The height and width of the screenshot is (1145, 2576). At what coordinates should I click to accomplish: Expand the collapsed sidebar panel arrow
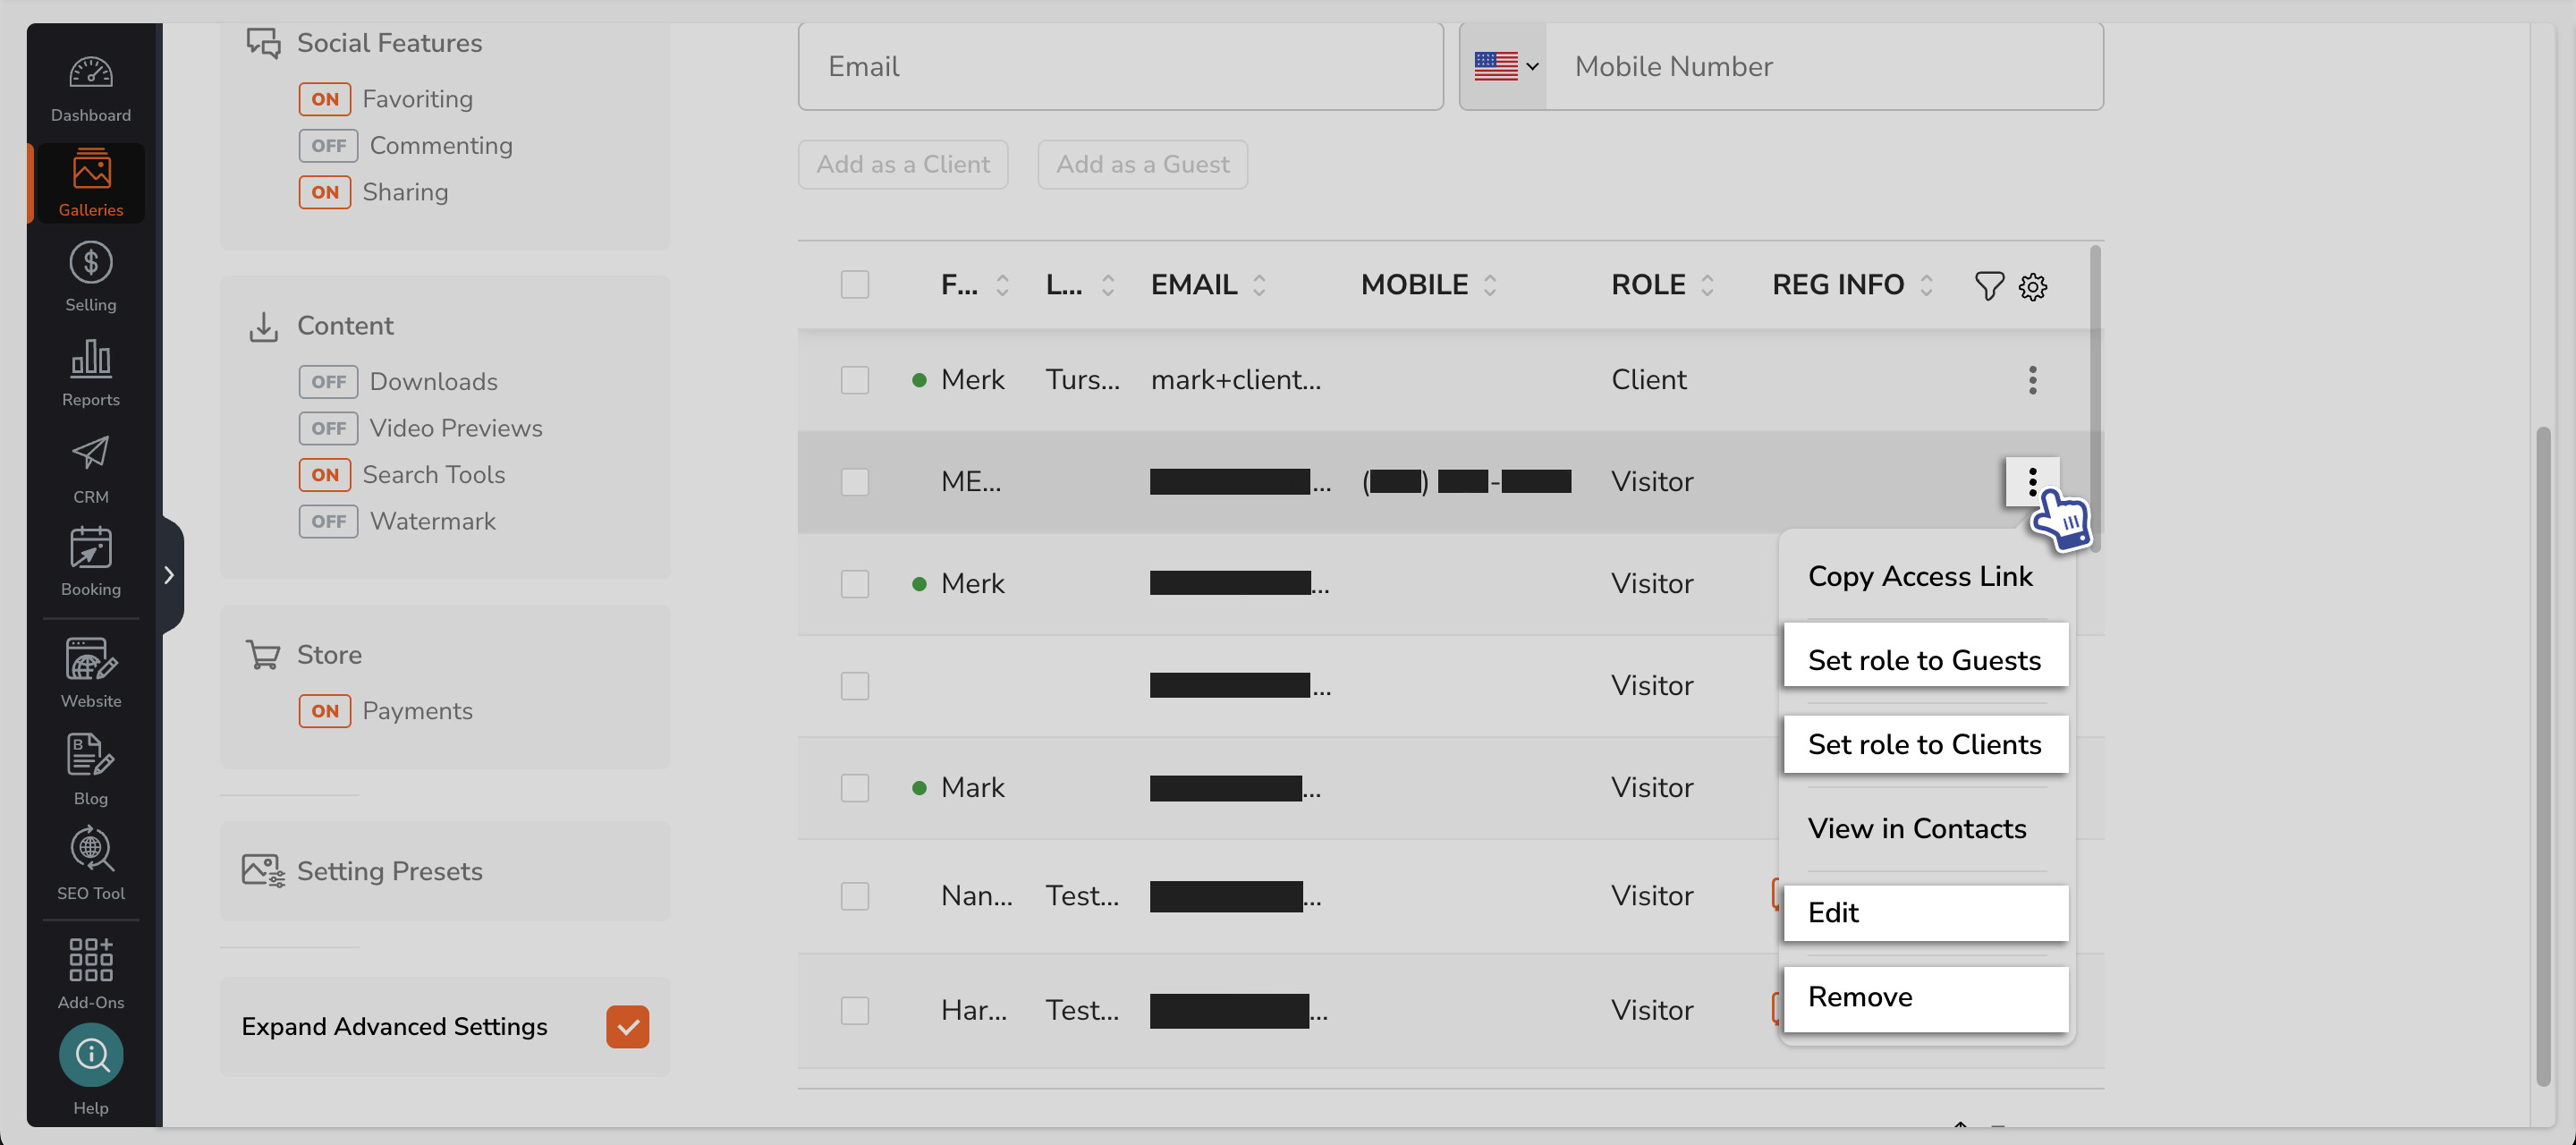(168, 573)
